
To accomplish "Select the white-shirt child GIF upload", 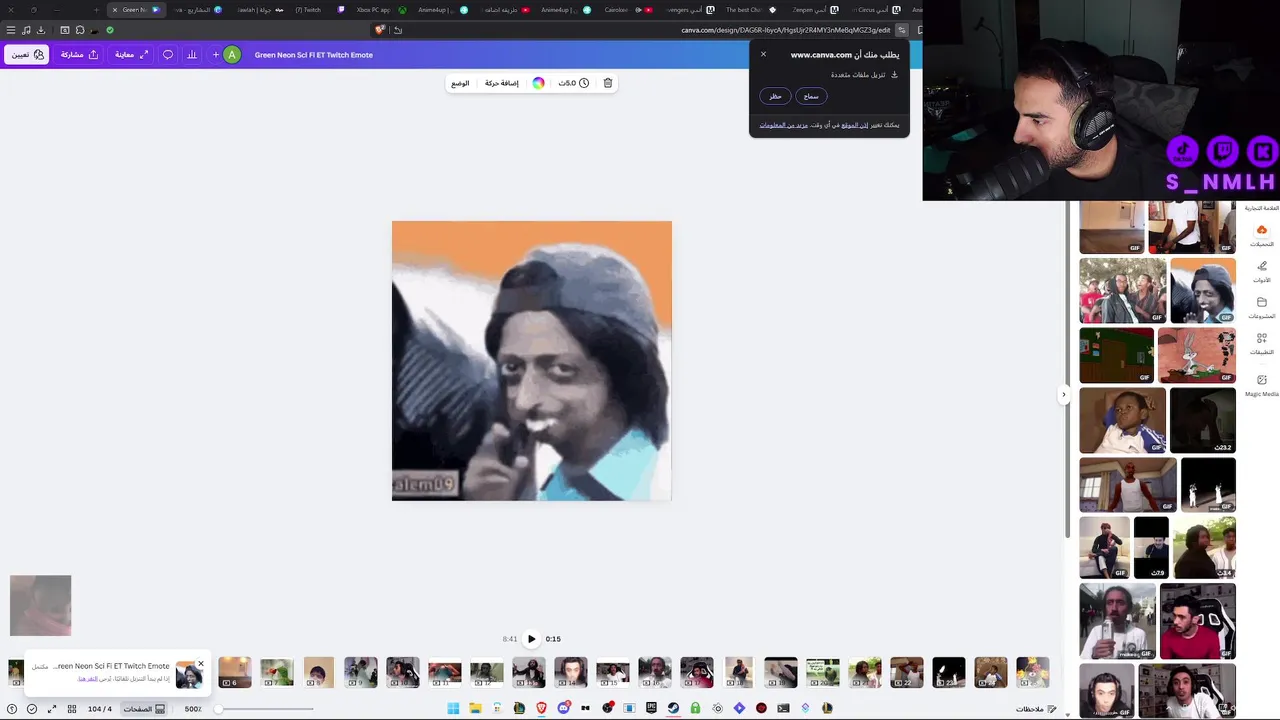I will click(1122, 420).
